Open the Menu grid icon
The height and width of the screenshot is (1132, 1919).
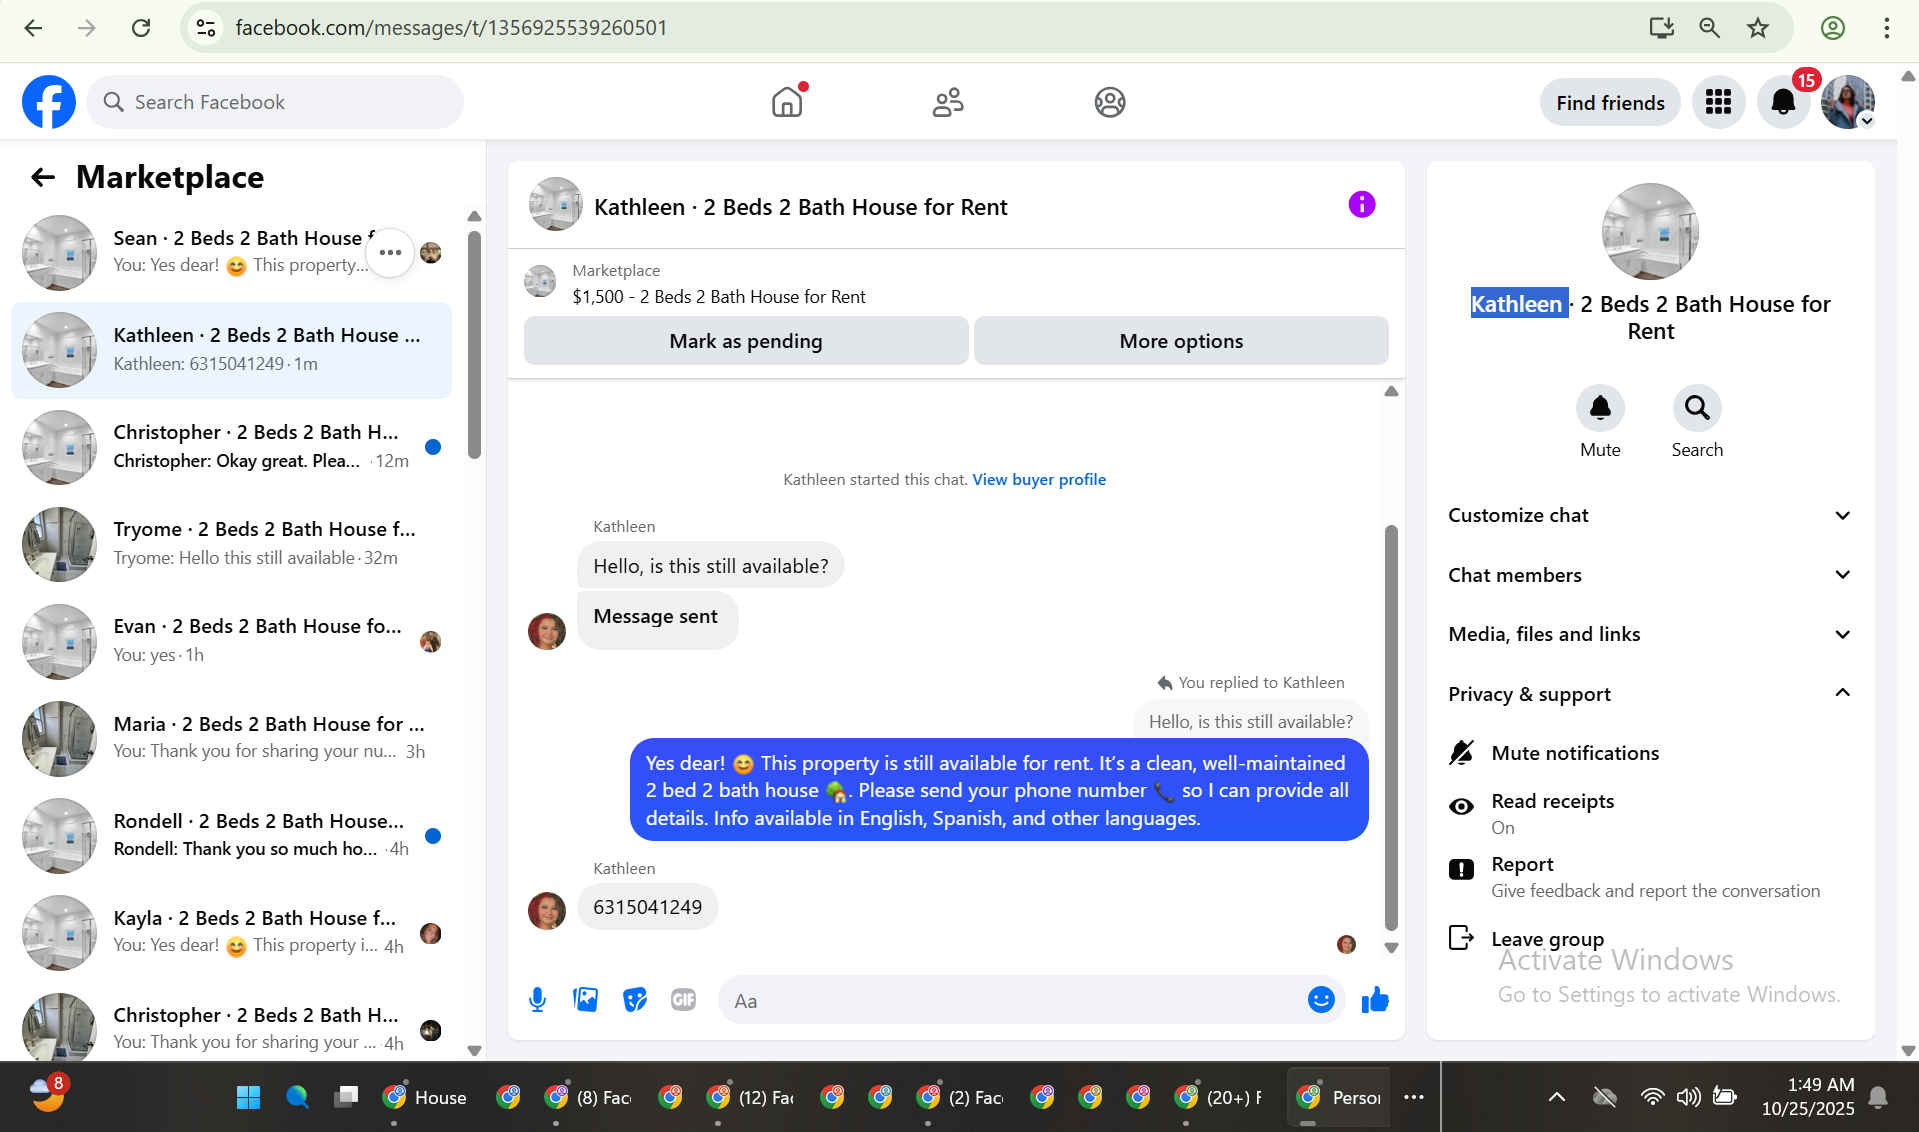click(x=1718, y=102)
